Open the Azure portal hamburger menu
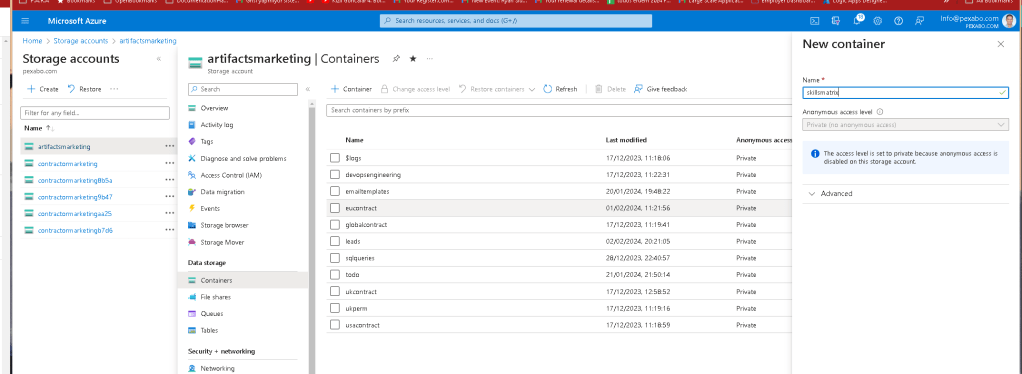 pos(25,21)
